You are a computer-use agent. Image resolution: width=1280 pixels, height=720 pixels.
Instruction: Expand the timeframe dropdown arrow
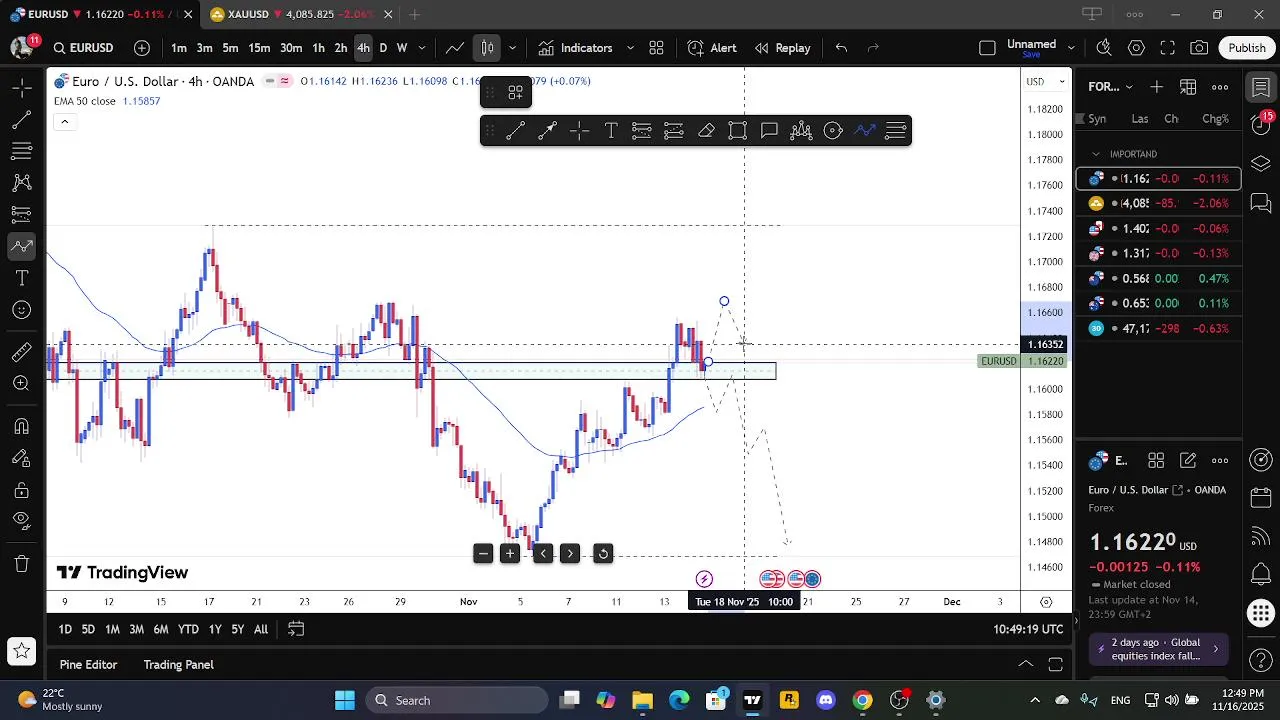pyautogui.click(x=422, y=48)
